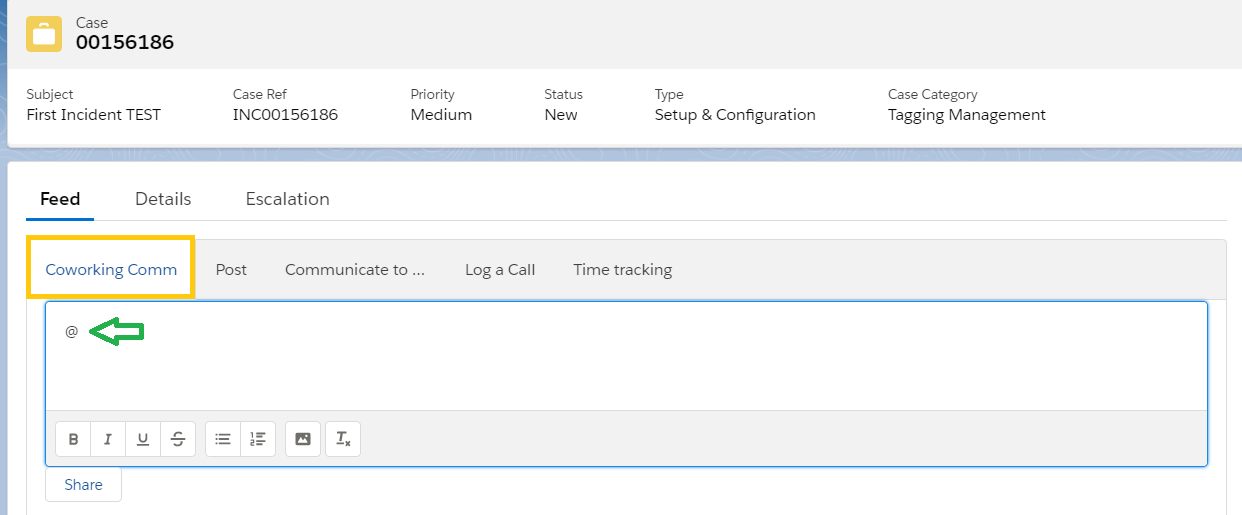Remove text formatting with clear icon
The height and width of the screenshot is (515, 1242).
click(x=343, y=439)
